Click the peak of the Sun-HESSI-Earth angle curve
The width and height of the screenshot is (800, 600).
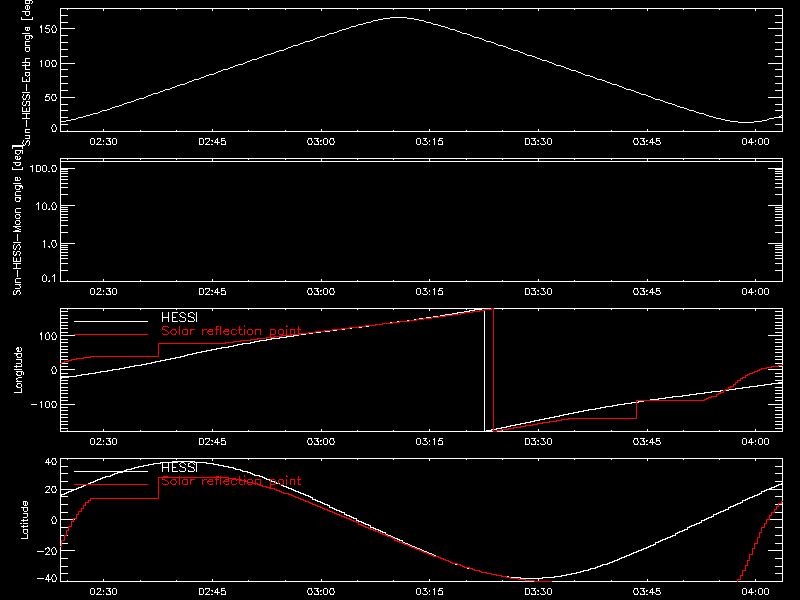(398, 18)
